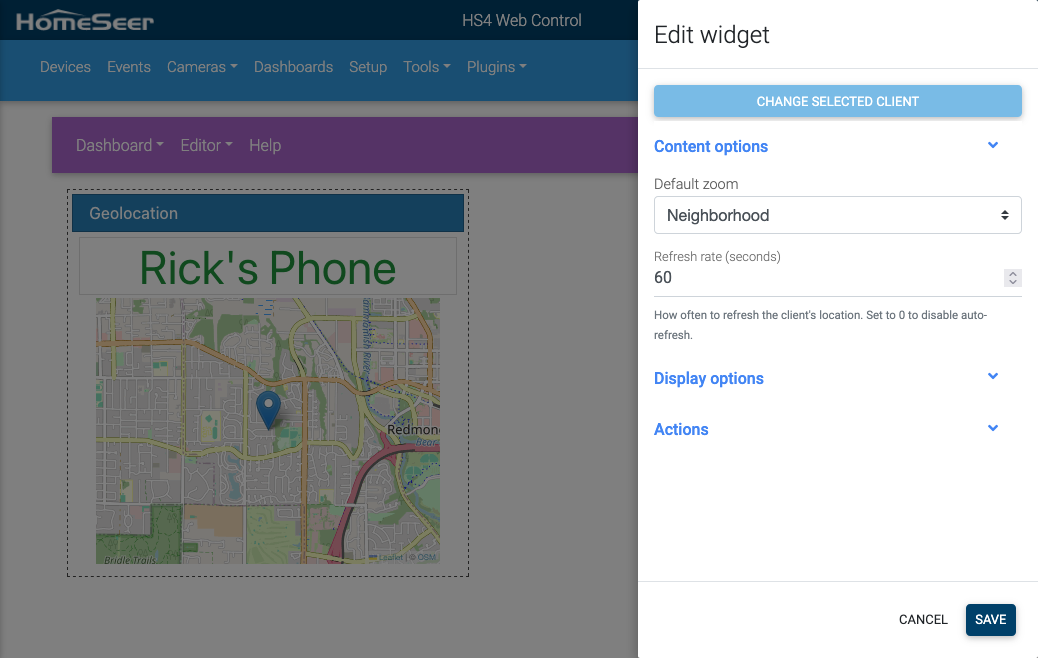Open the Devices menu item
Viewport: 1038px width, 658px height.
click(x=65, y=67)
